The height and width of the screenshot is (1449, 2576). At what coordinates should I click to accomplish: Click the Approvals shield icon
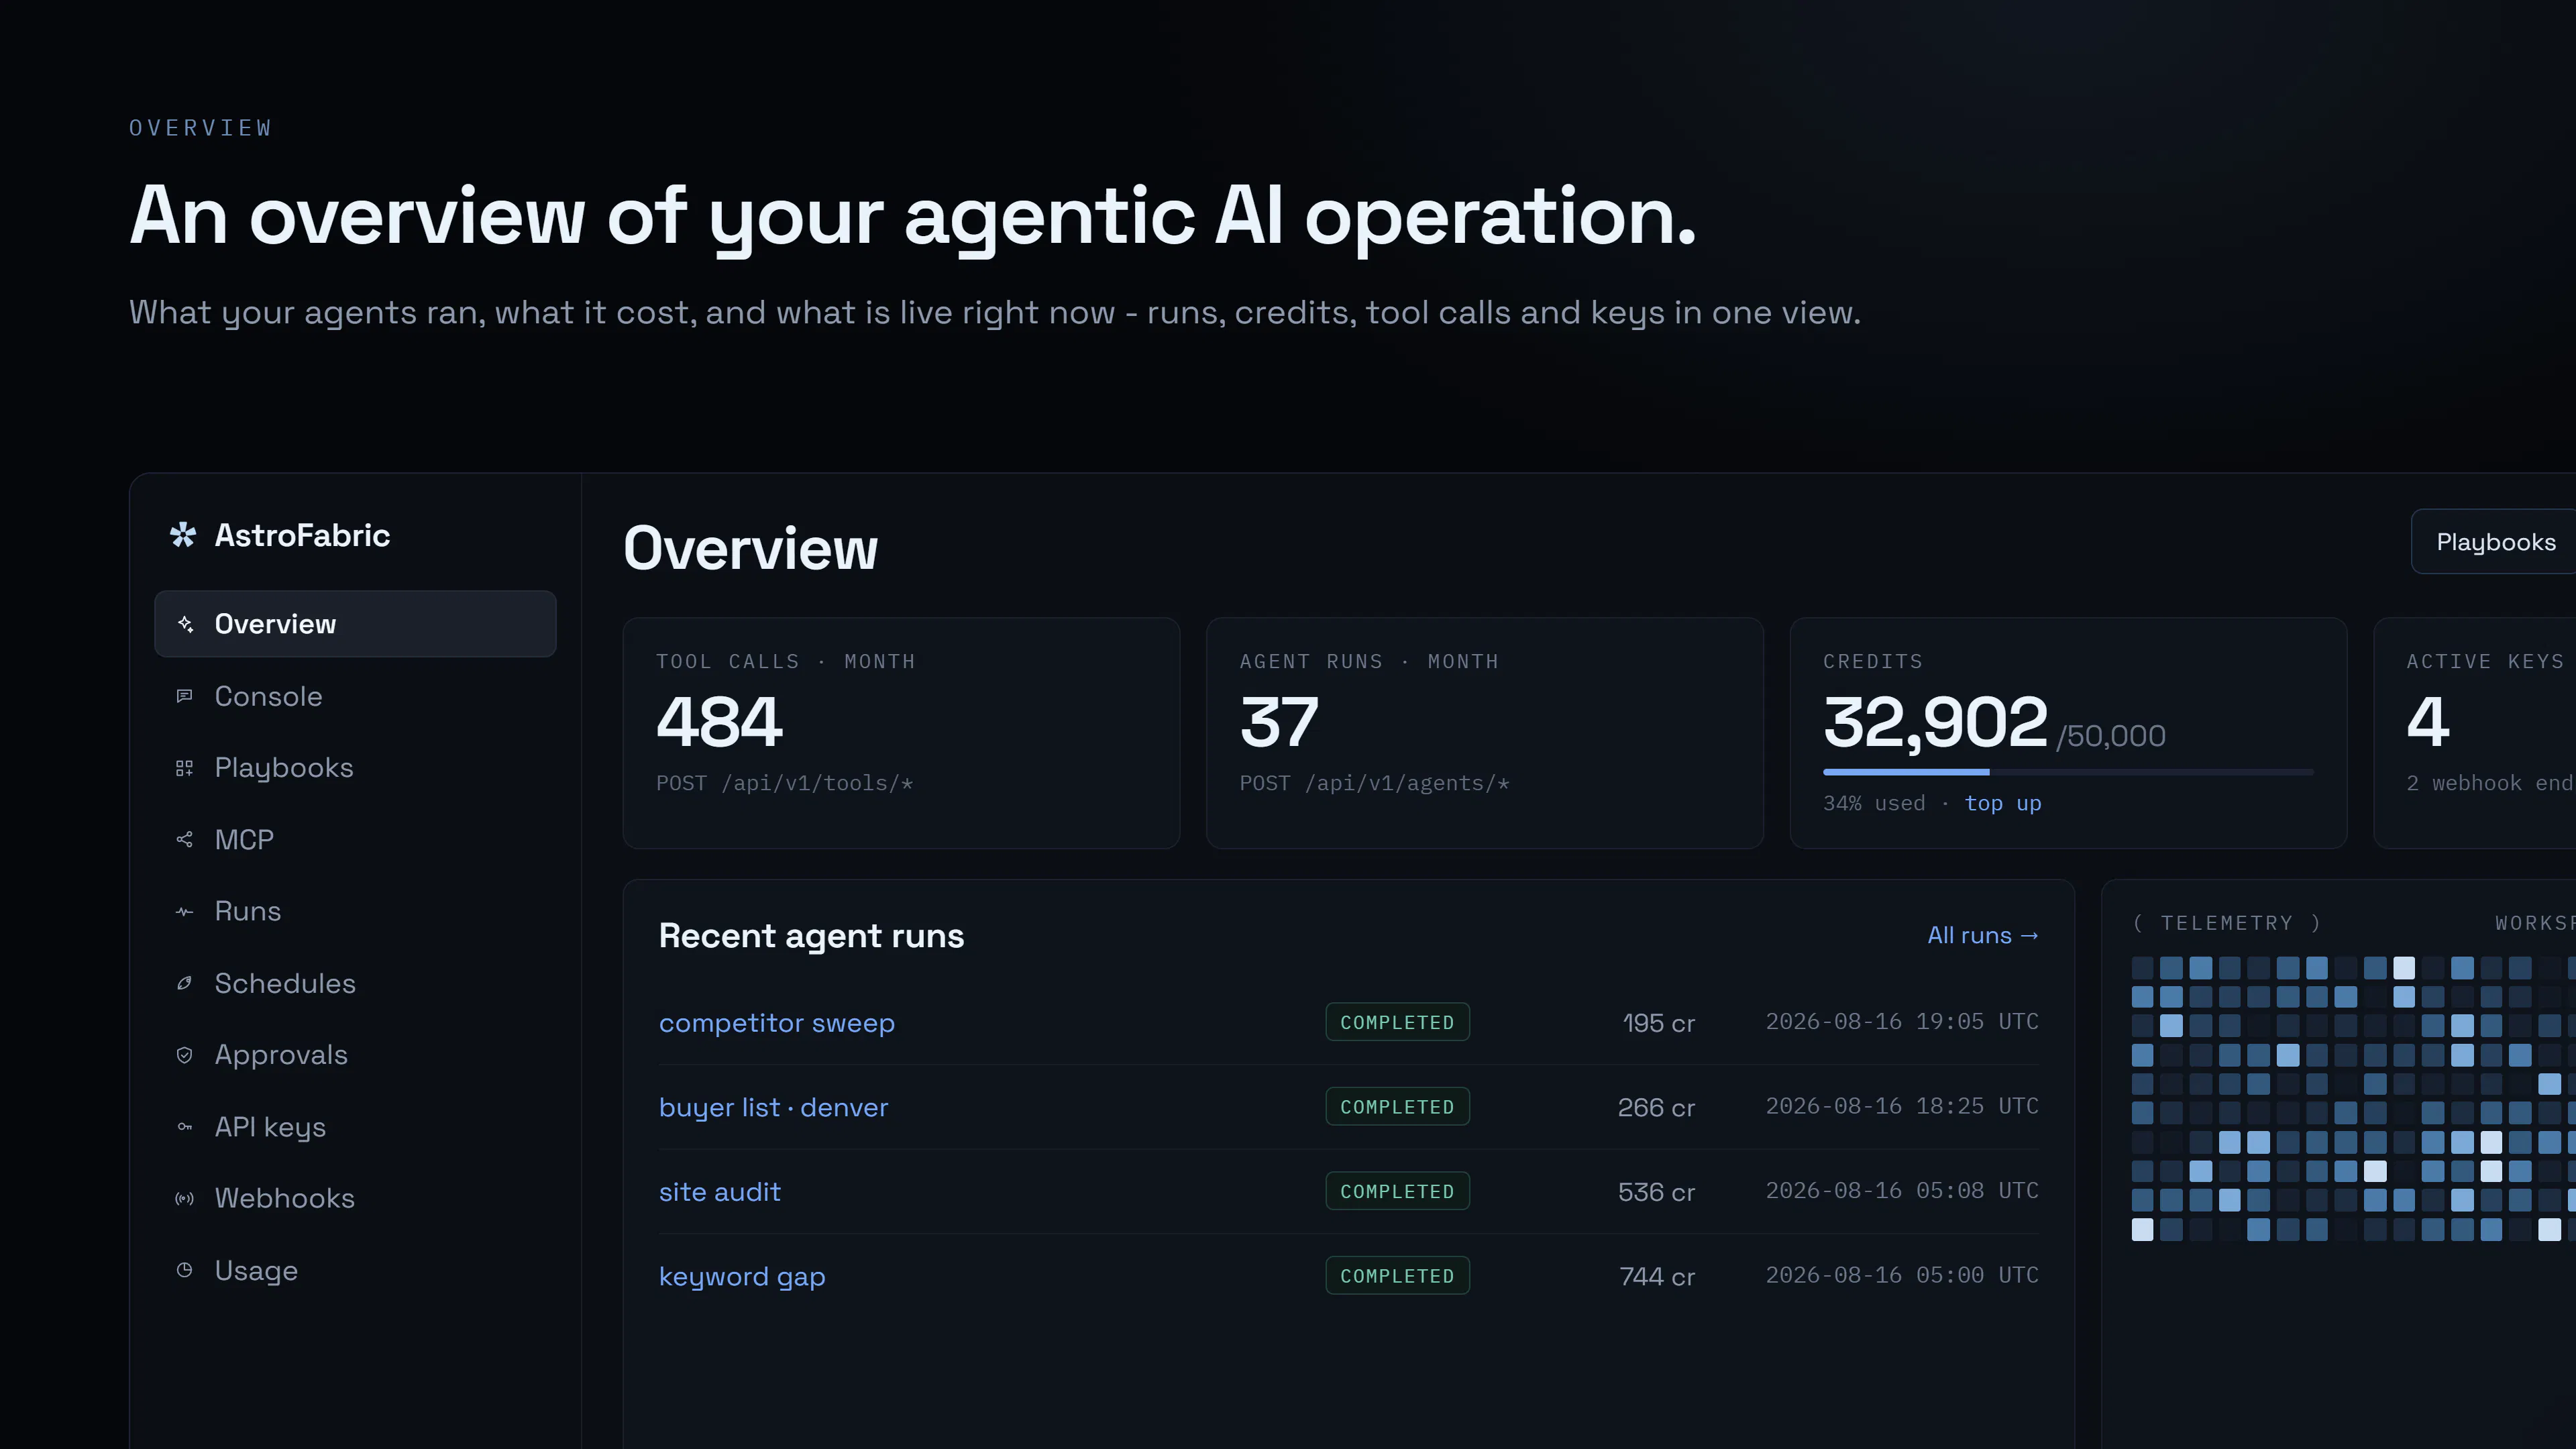pyautogui.click(x=184, y=1055)
